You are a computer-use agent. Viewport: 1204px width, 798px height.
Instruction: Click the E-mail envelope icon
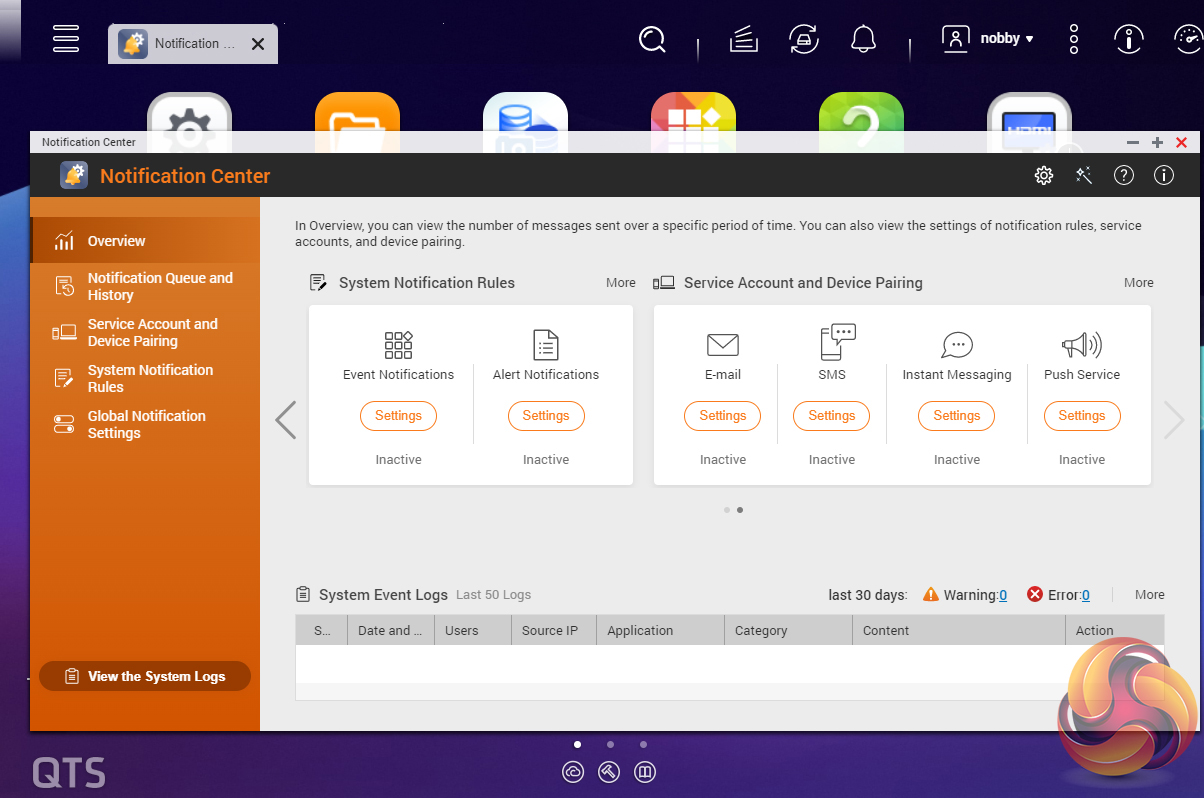coord(723,345)
